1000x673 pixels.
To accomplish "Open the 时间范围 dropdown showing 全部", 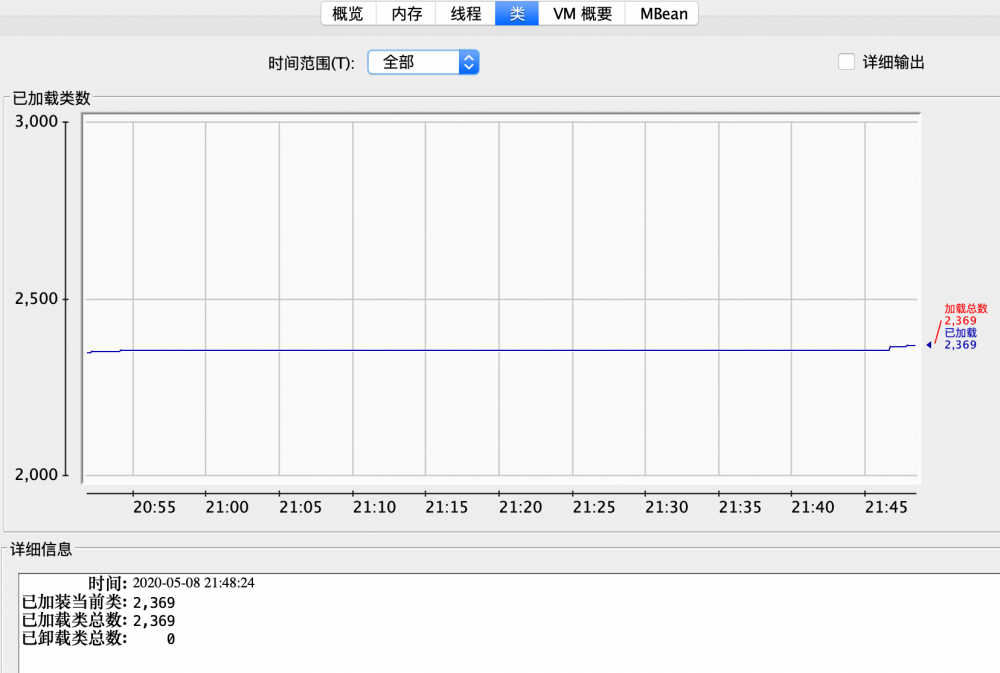I will click(x=415, y=61).
